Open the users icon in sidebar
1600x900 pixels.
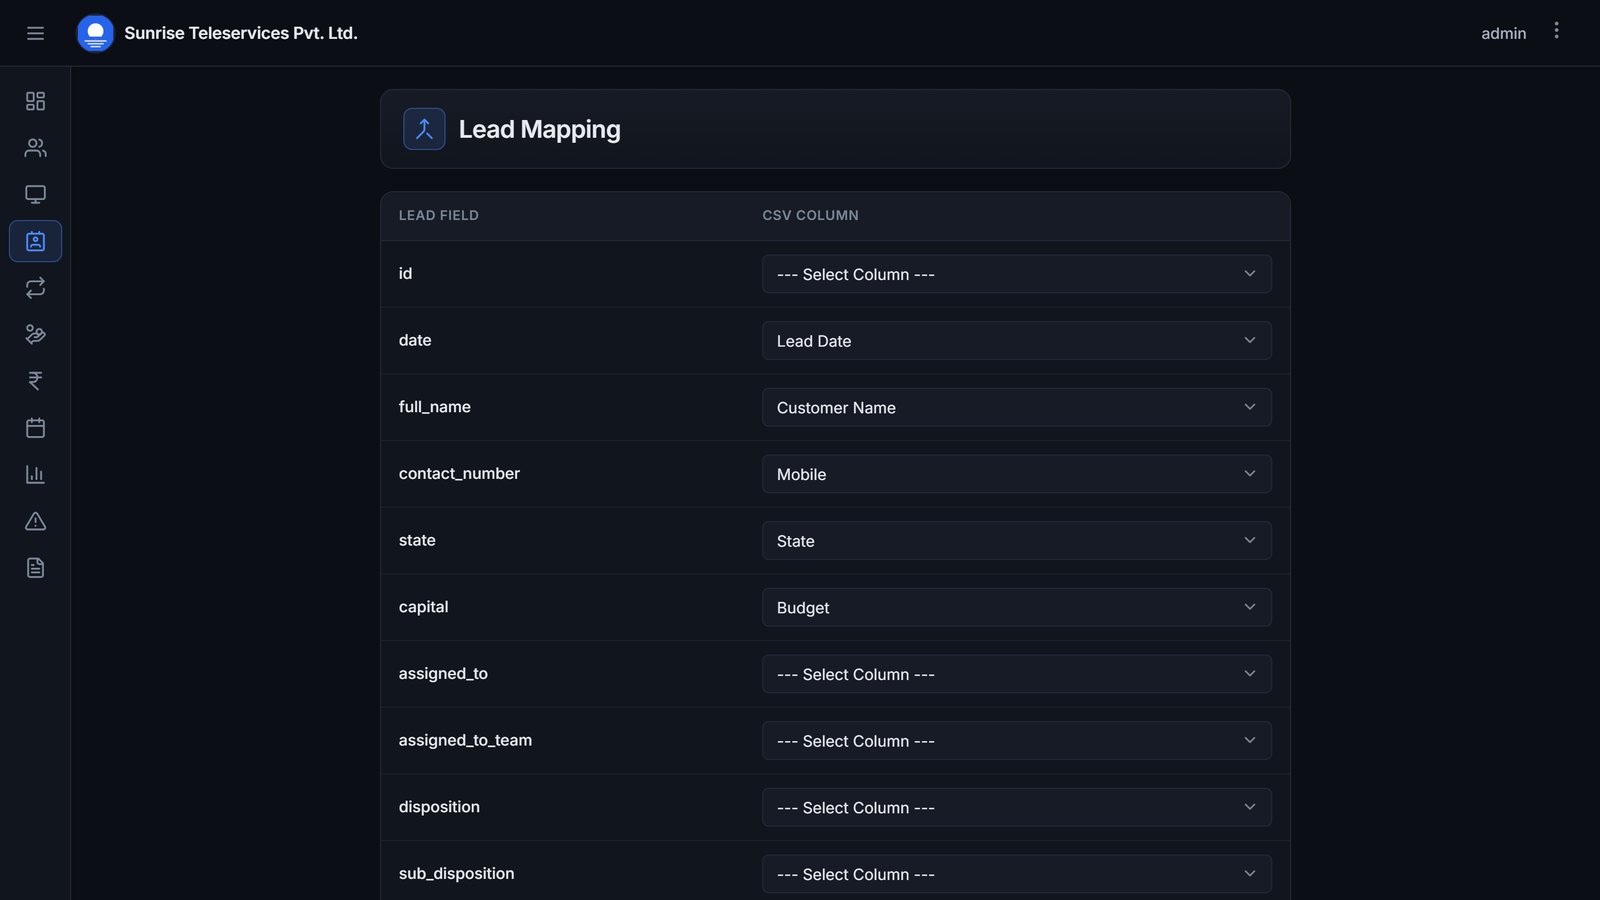[35, 148]
